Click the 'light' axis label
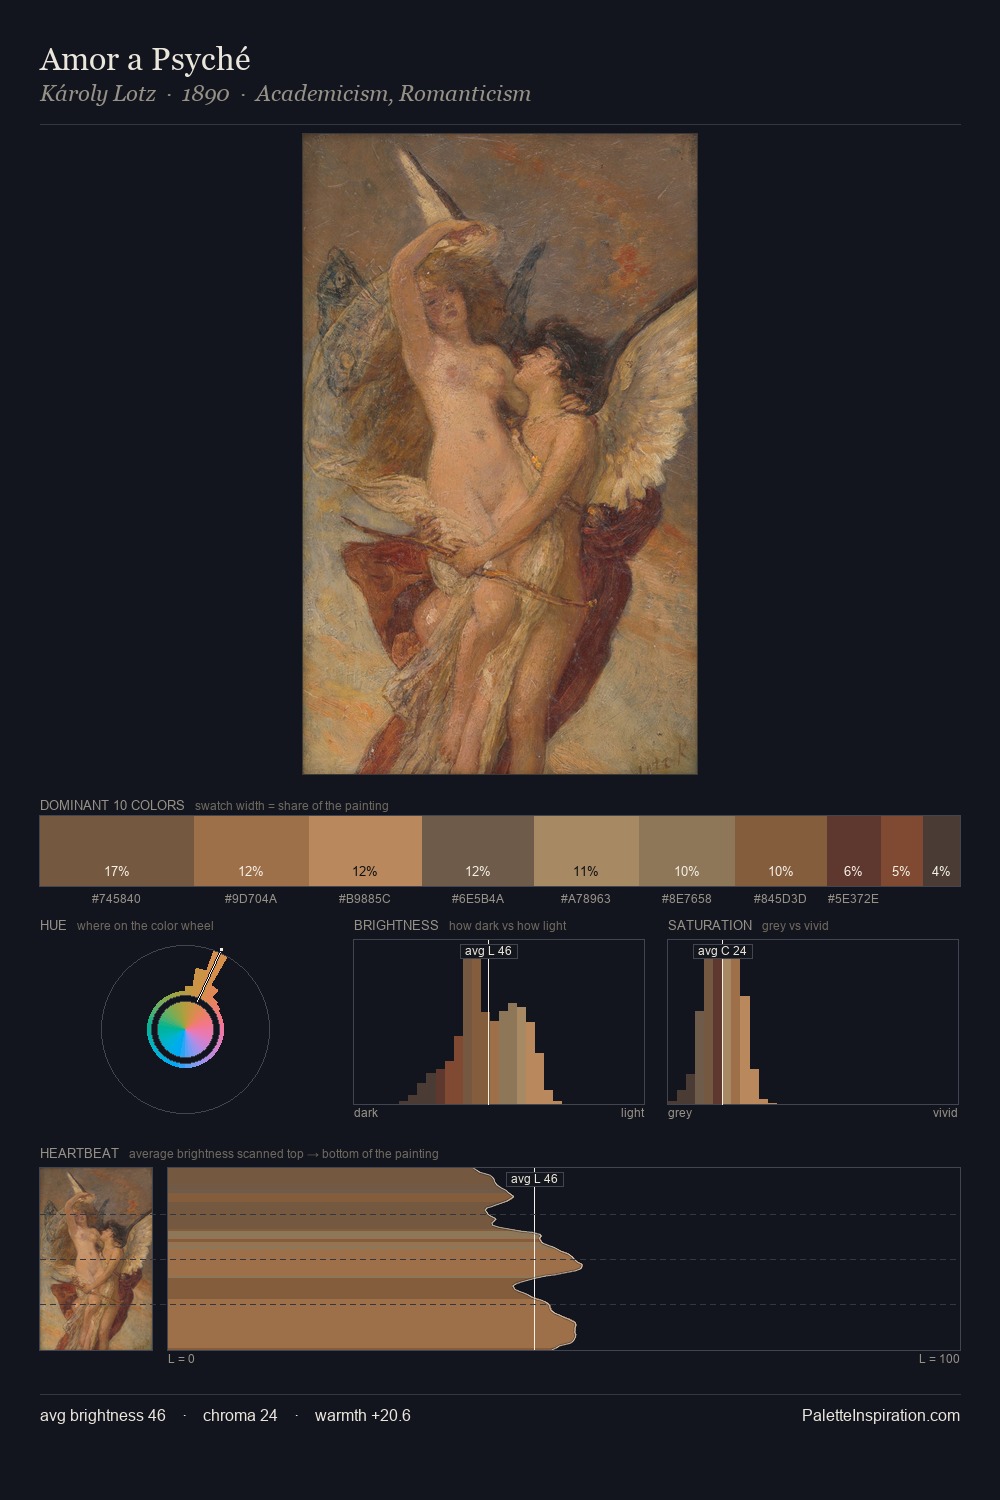 [632, 1113]
